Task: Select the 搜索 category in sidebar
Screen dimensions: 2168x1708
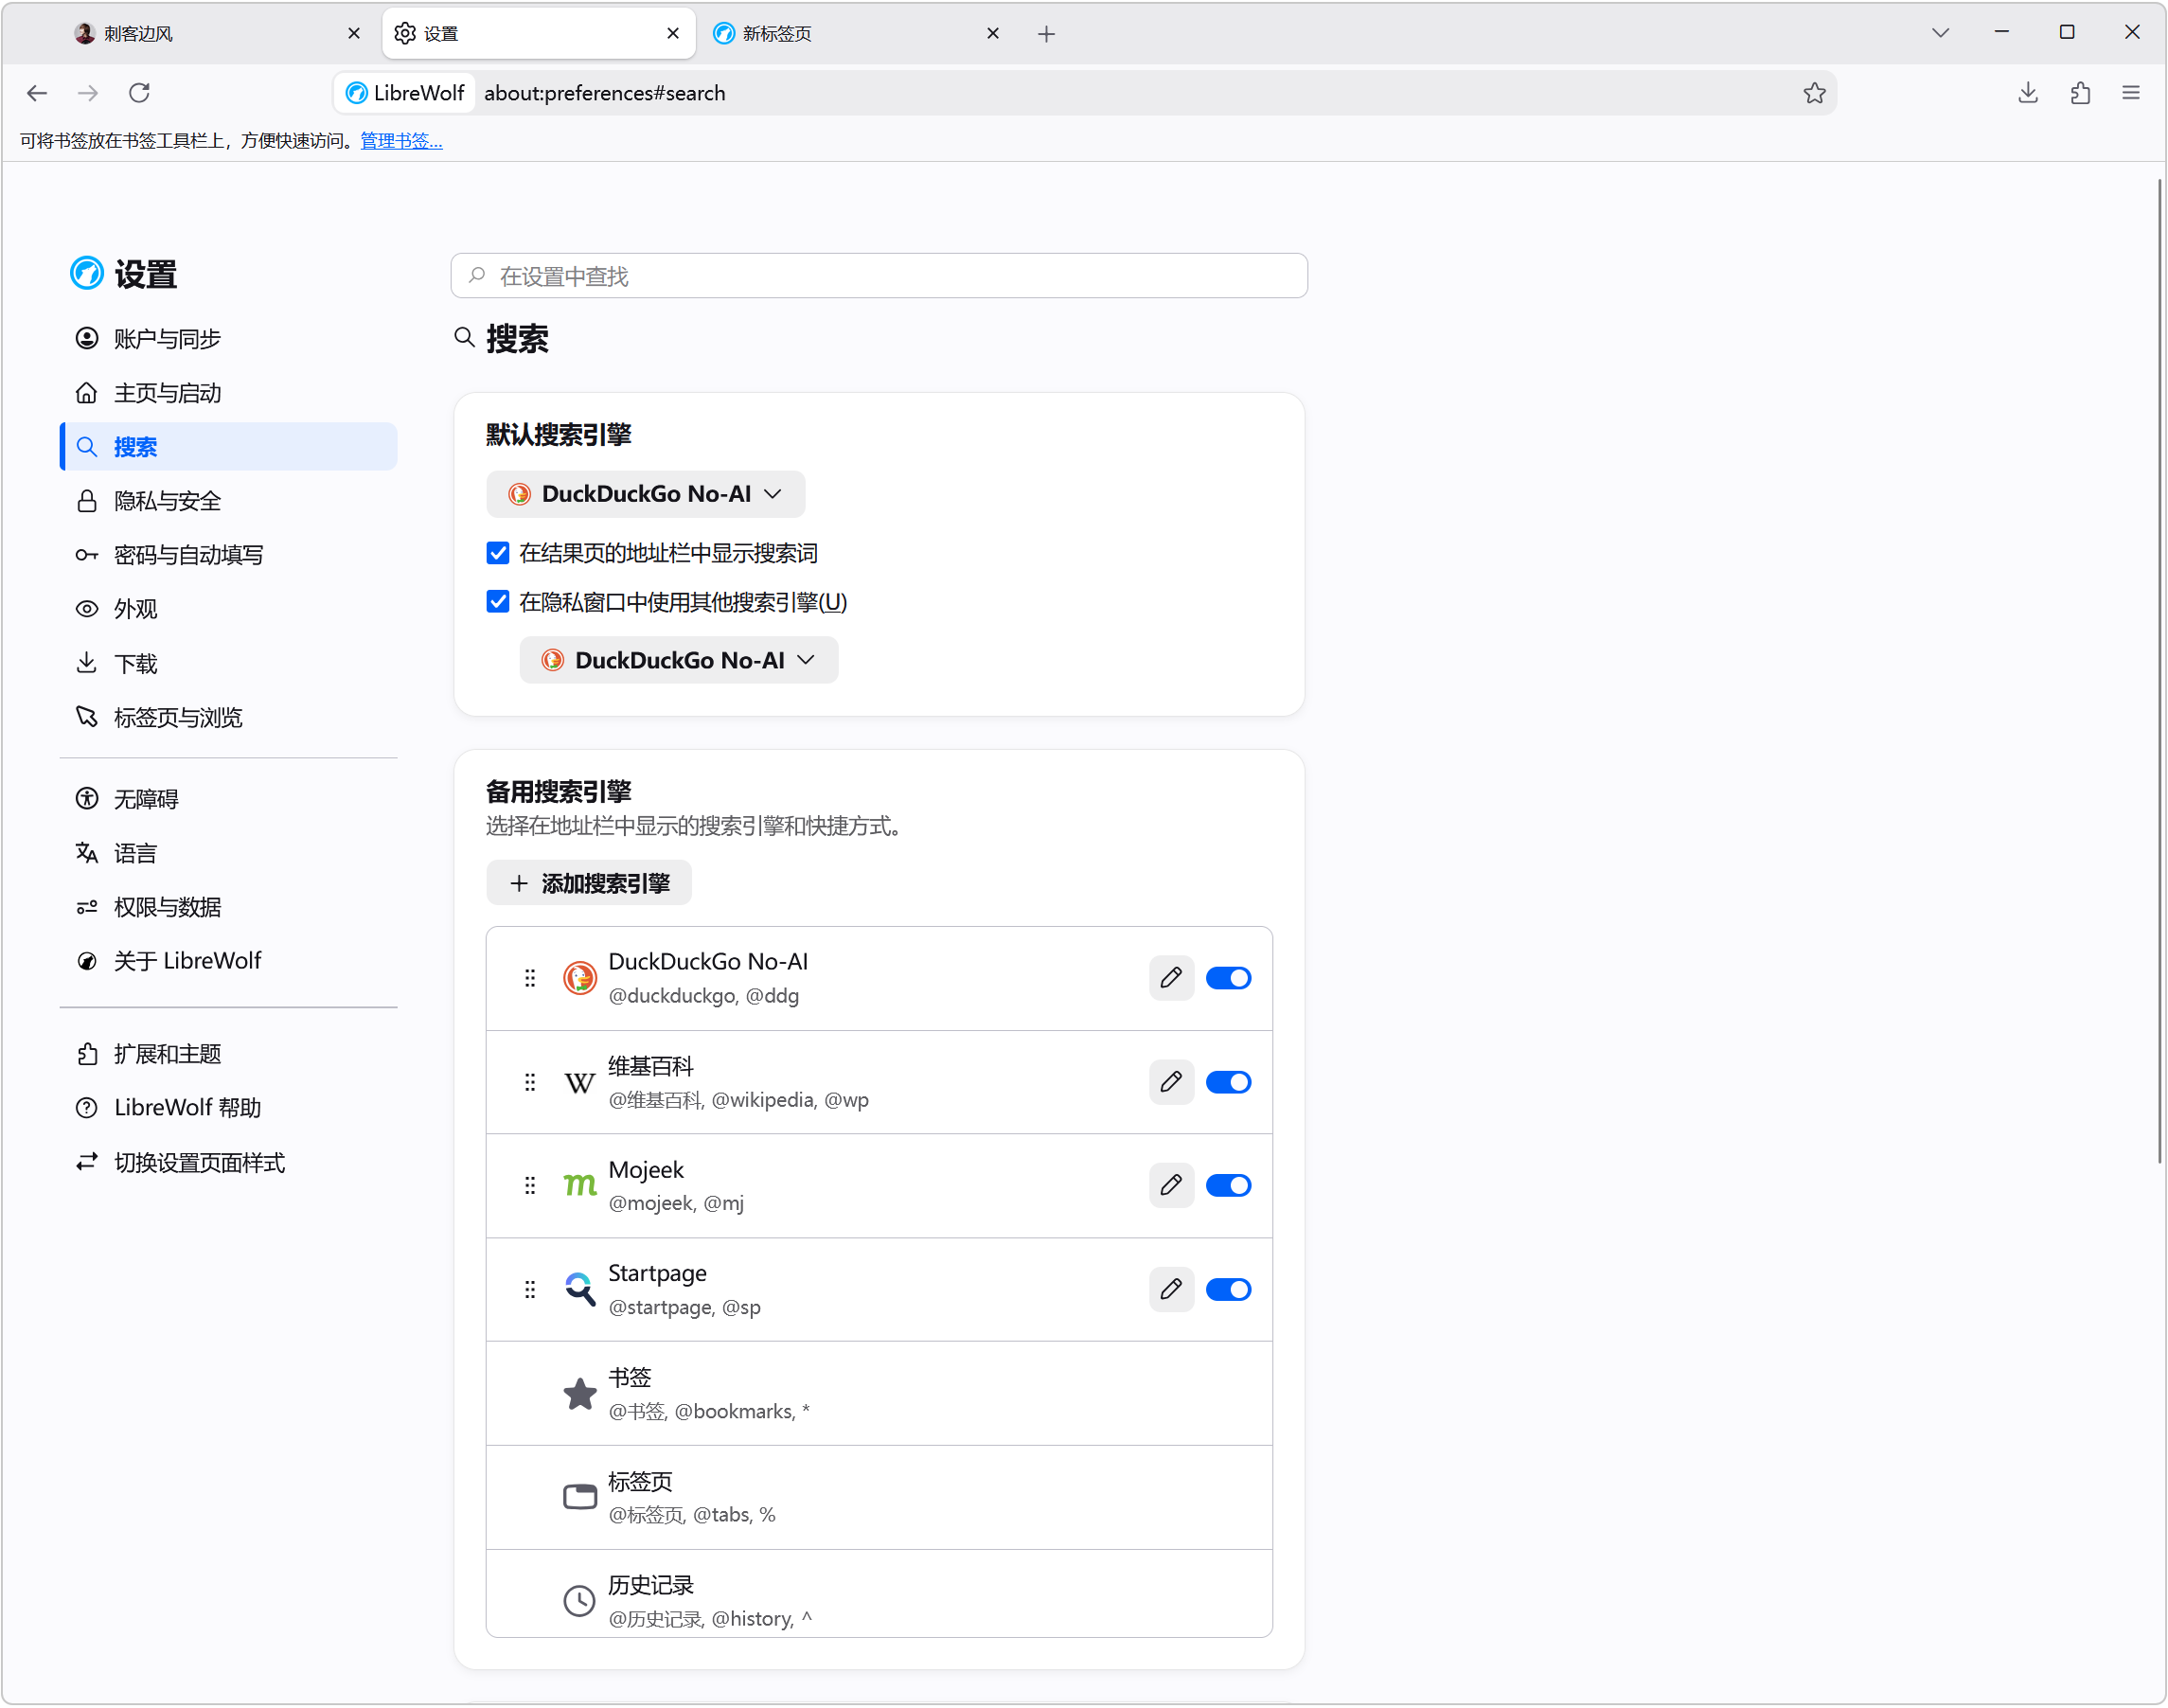Action: coord(229,447)
